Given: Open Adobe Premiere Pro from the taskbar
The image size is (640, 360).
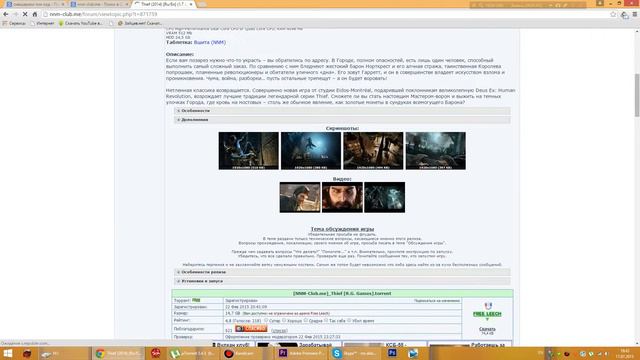Looking at the screenshot, I should 302,353.
